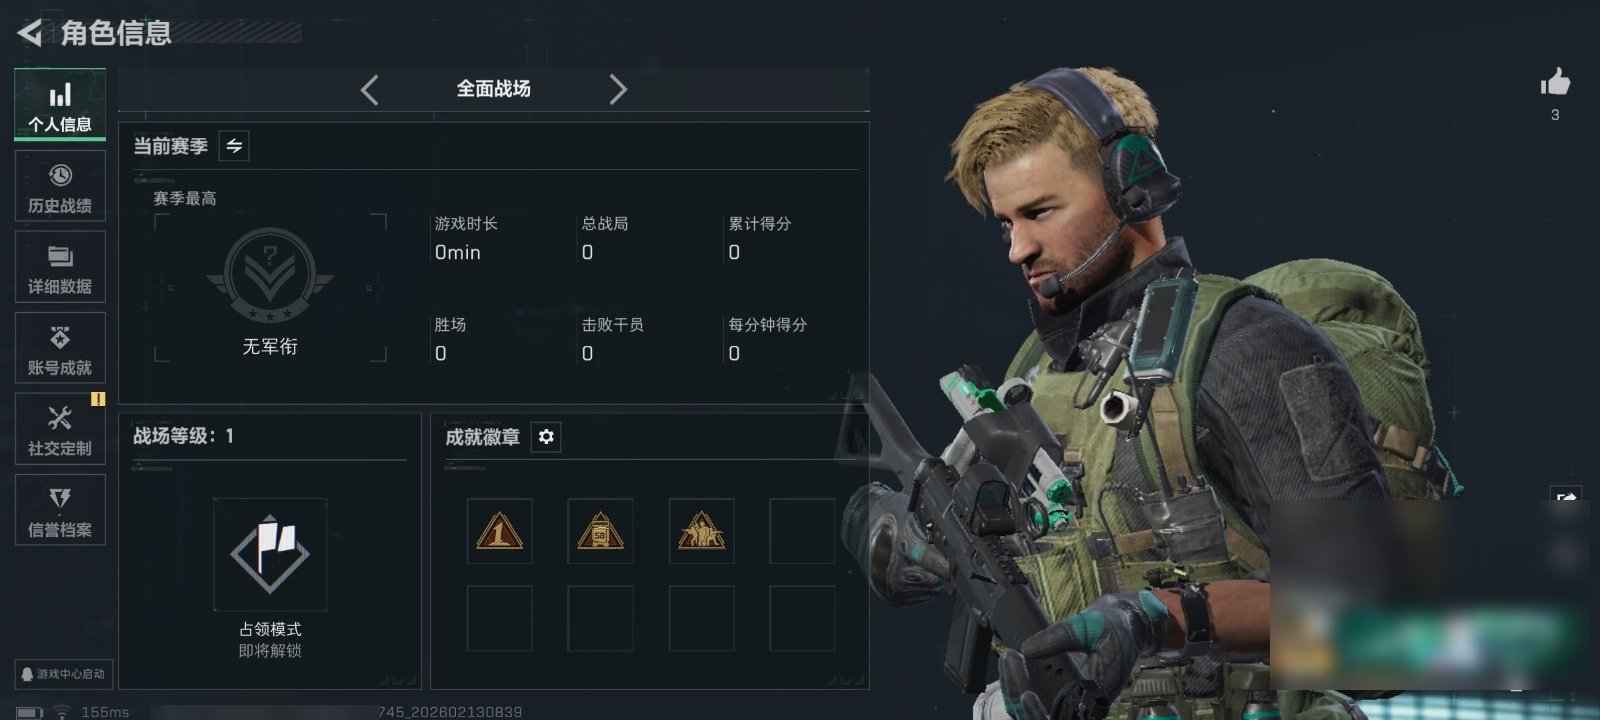Image resolution: width=1600 pixels, height=720 pixels.
Task: Open 社交定制 customization section
Action: 60,429
